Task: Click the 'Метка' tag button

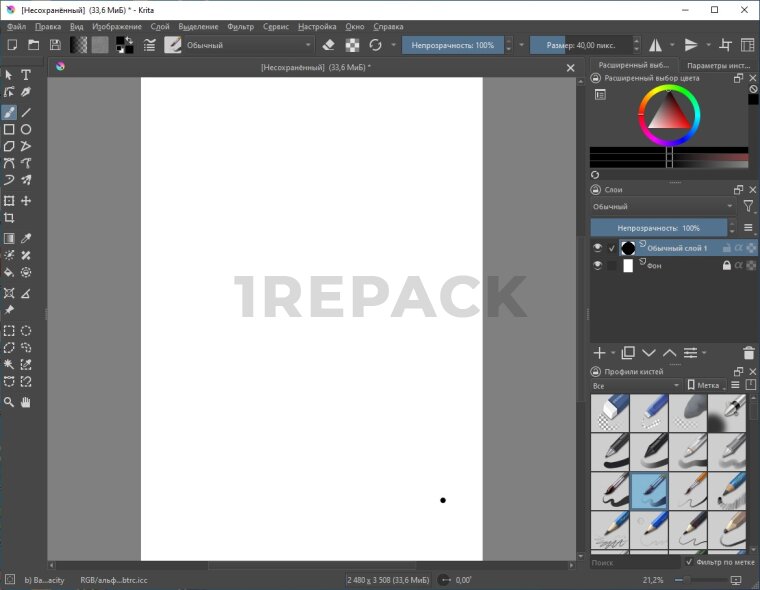Action: 704,385
